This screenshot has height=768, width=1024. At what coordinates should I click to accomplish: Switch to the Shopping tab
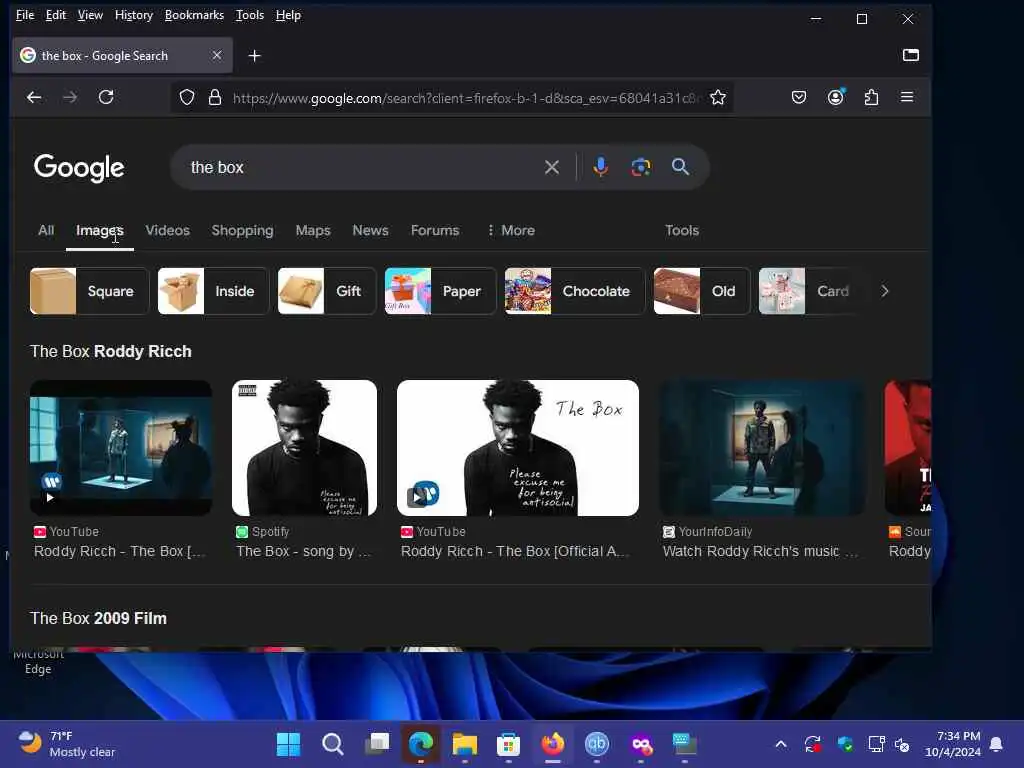point(242,231)
